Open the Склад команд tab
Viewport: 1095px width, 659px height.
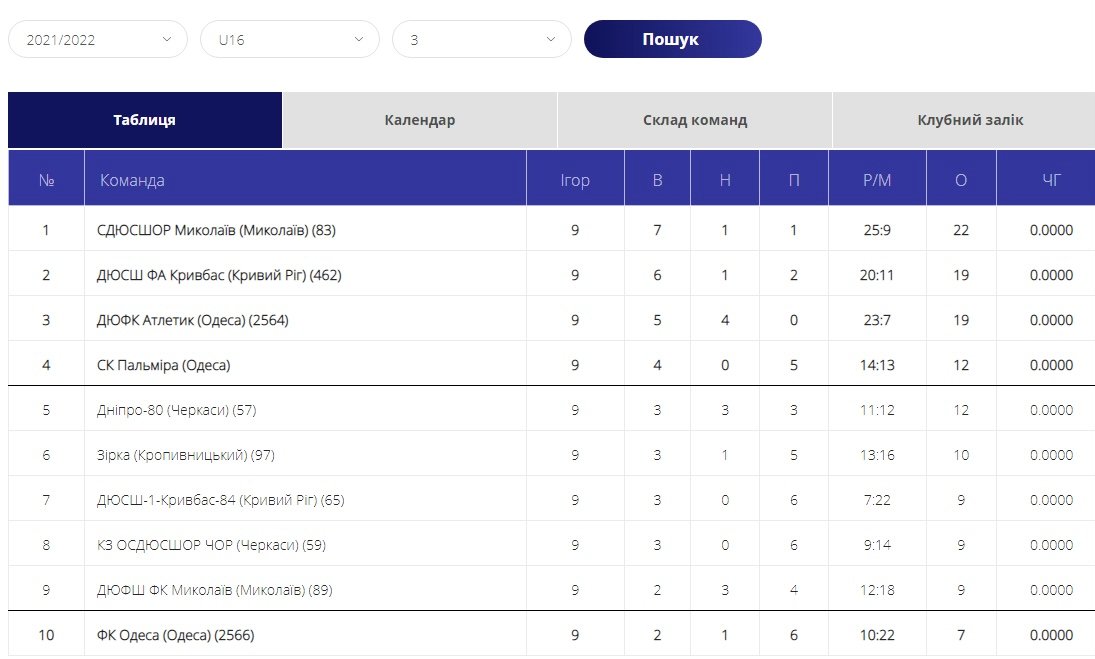694,120
